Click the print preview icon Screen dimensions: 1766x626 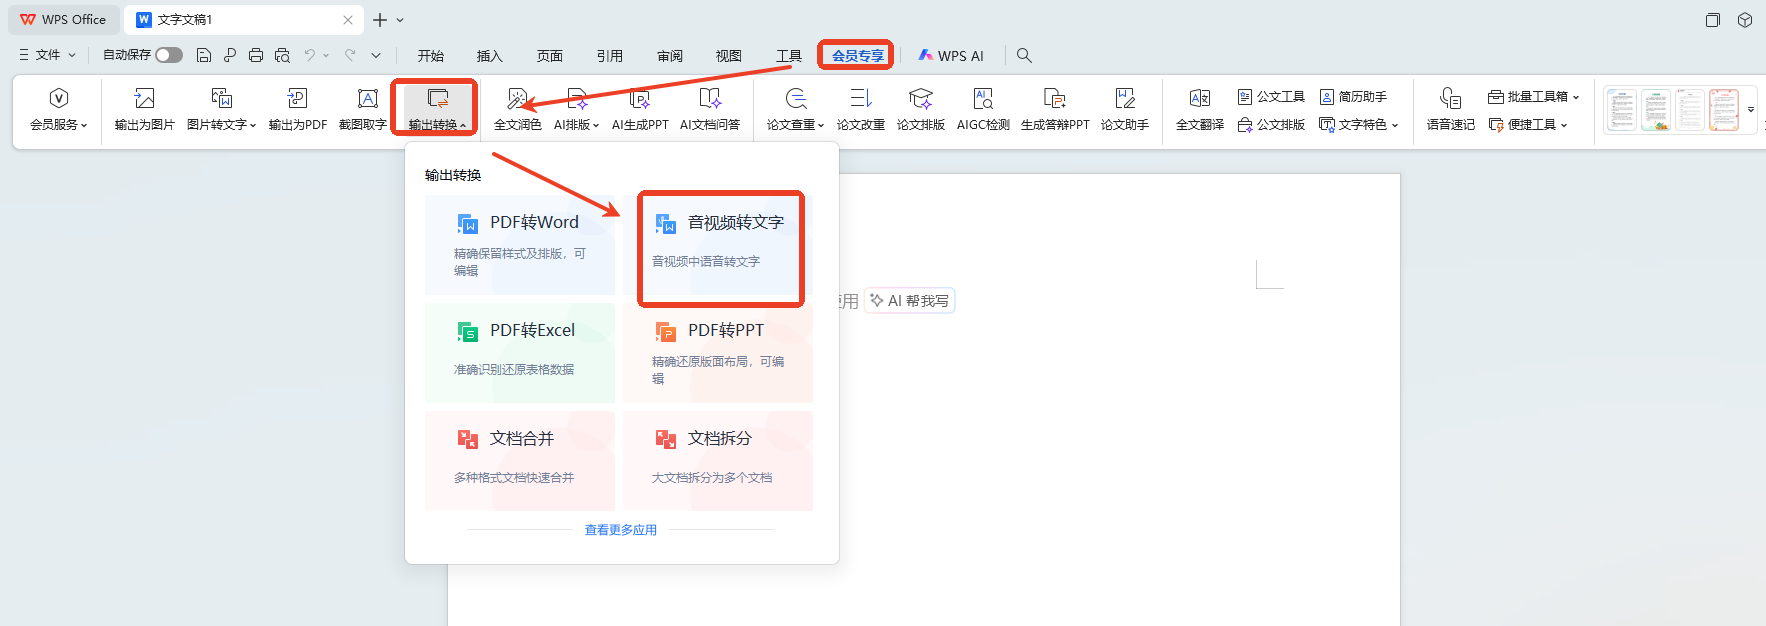click(282, 55)
